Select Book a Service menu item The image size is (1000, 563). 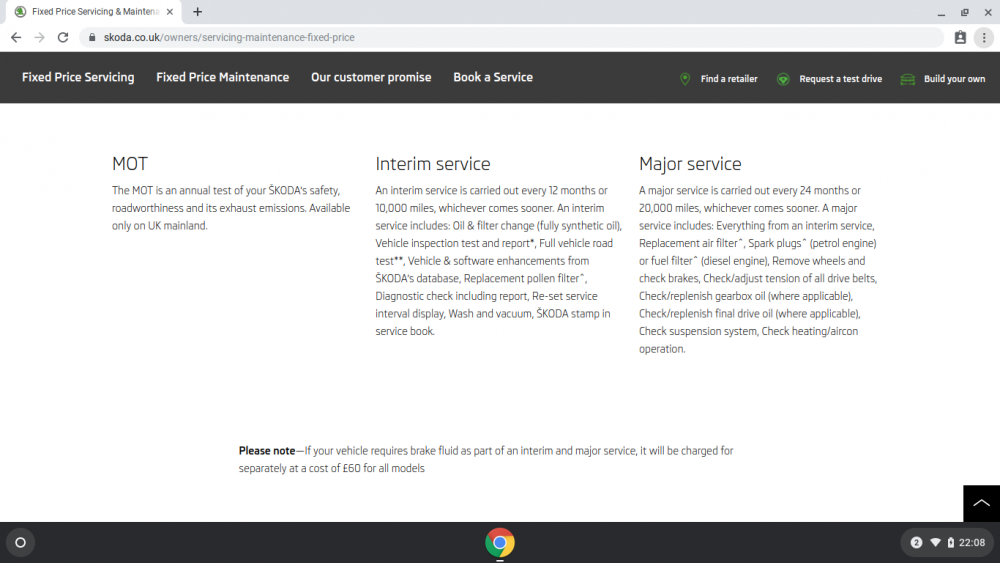coord(493,77)
